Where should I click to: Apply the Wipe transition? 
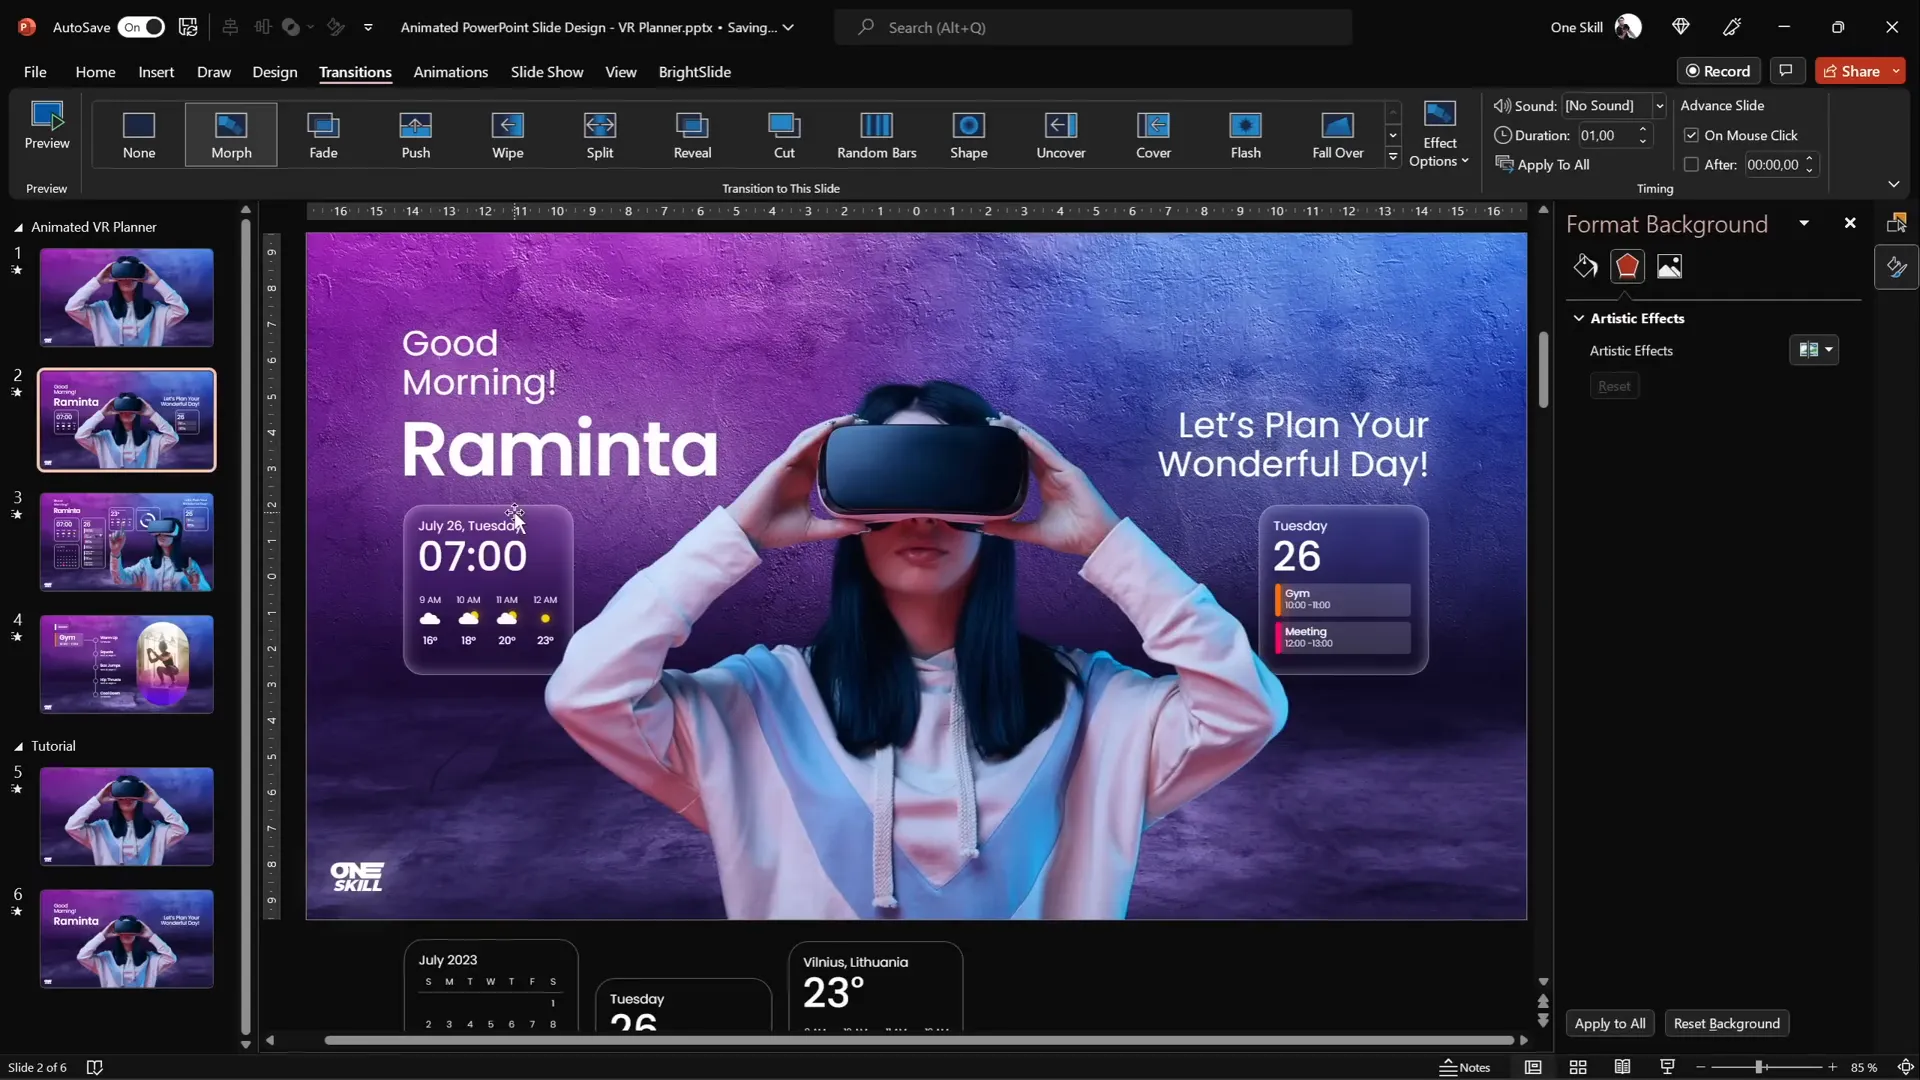[508, 134]
